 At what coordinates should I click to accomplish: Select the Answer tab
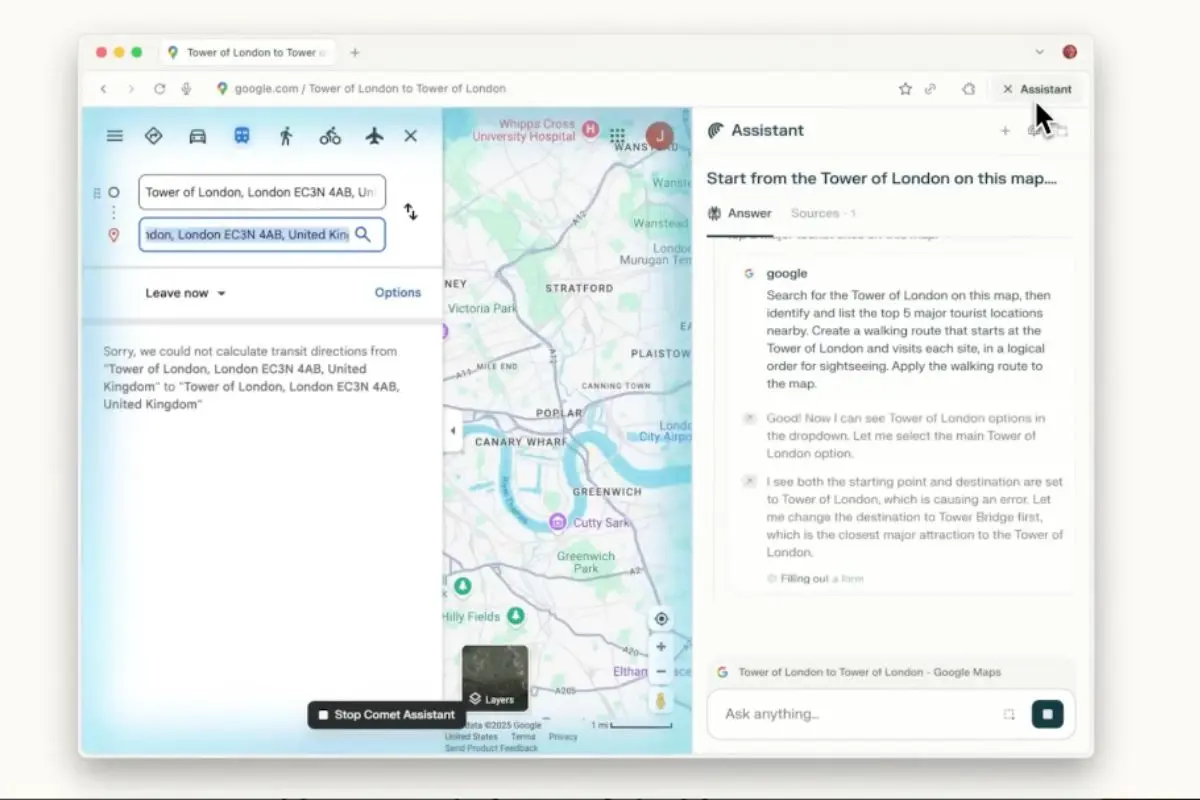748,213
